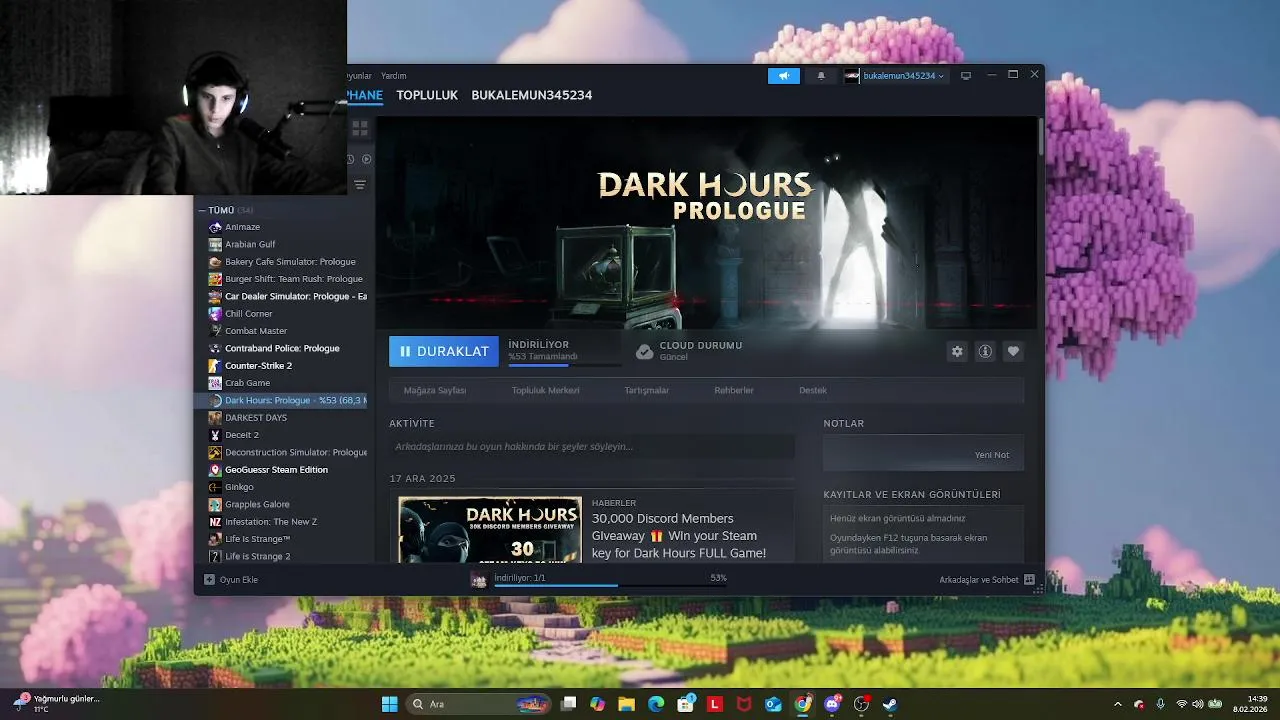Screen dimensions: 1280x720
Task: Open File Explorer from the taskbar
Action: [x=626, y=704]
